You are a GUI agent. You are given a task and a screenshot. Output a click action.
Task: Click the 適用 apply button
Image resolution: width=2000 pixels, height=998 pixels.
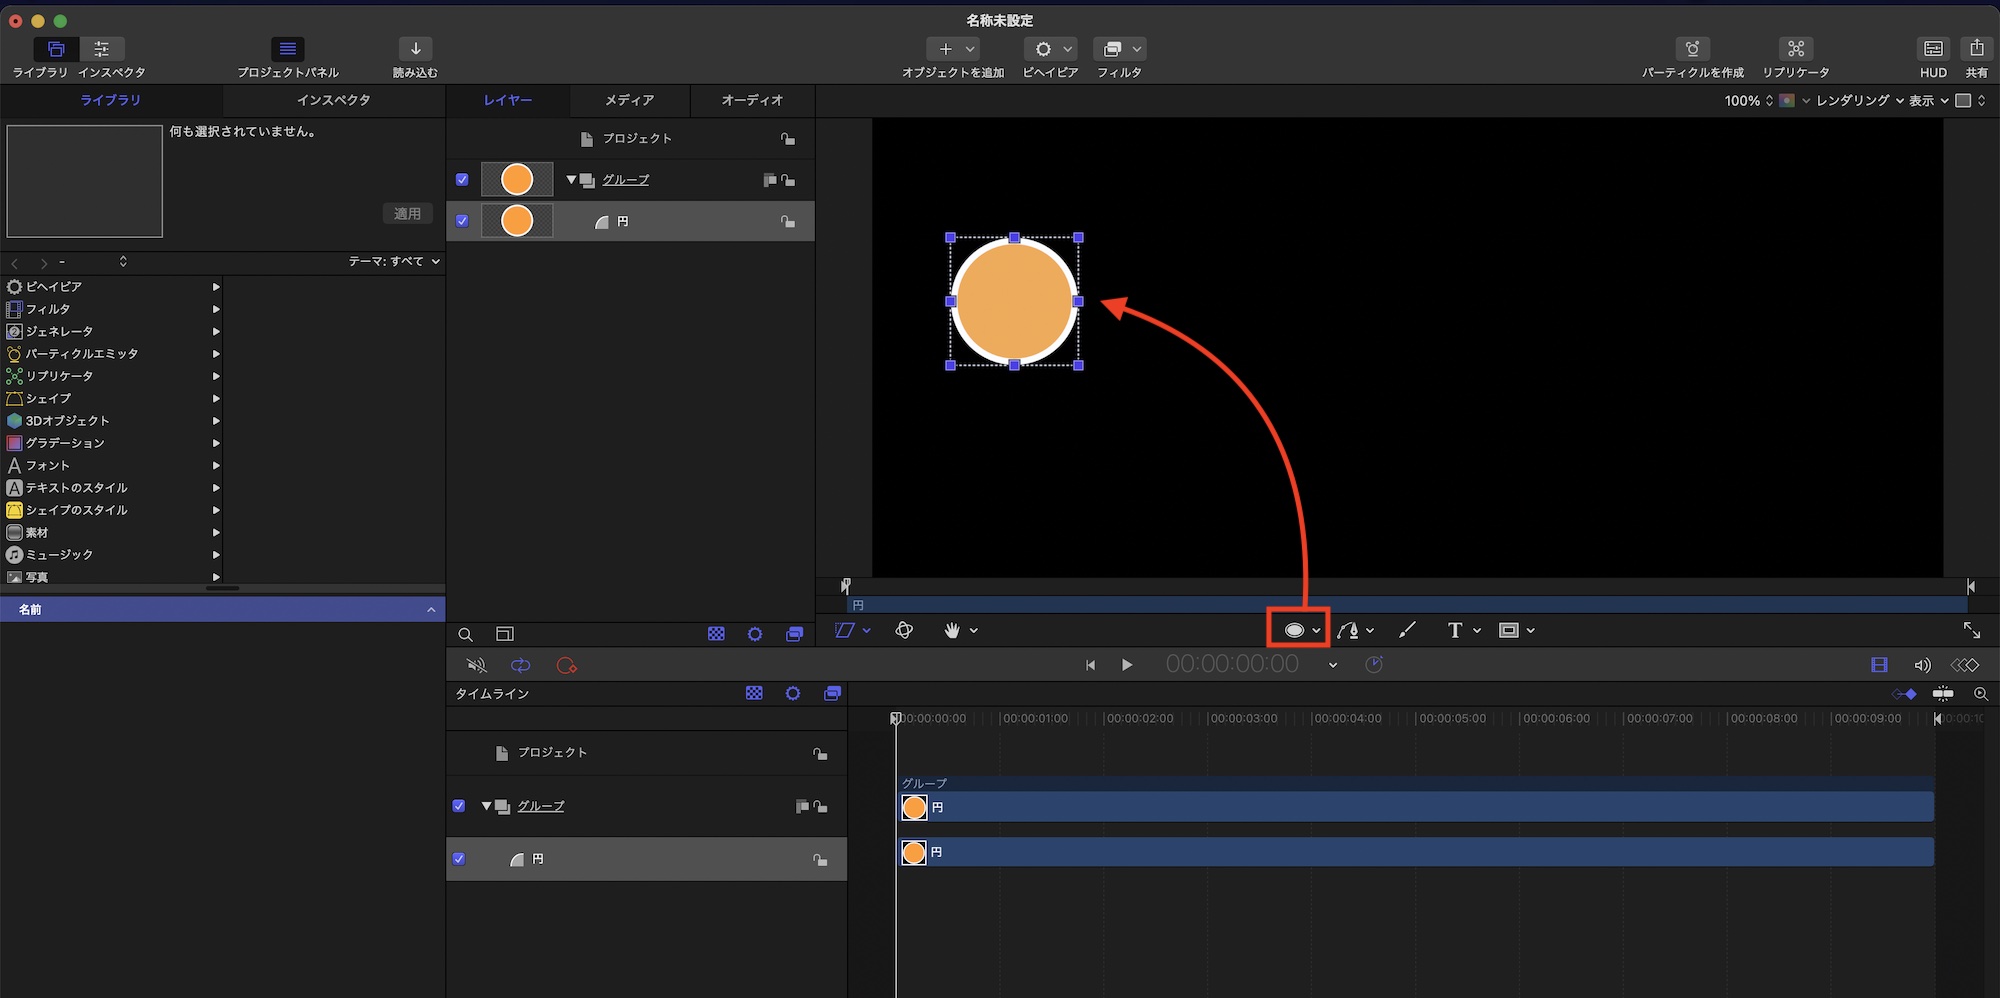coord(407,214)
